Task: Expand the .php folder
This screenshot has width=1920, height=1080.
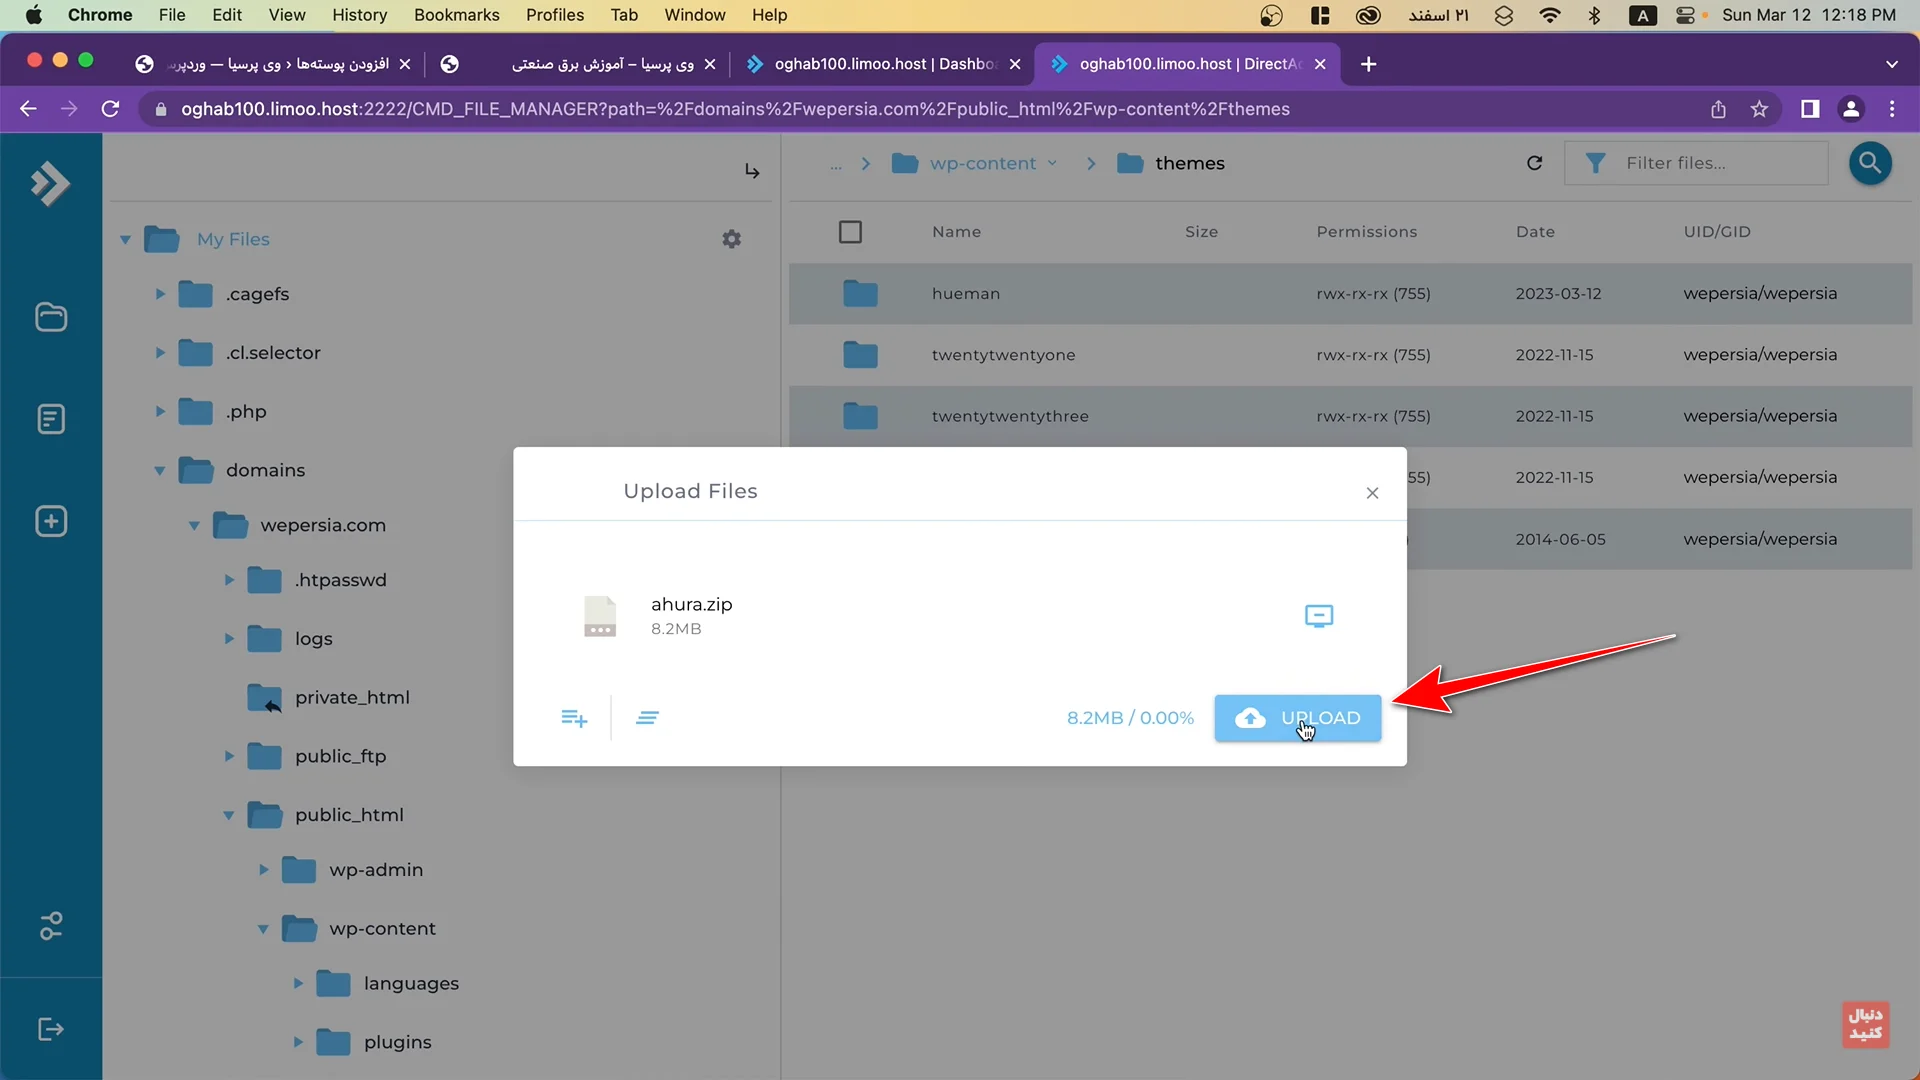Action: (x=160, y=411)
